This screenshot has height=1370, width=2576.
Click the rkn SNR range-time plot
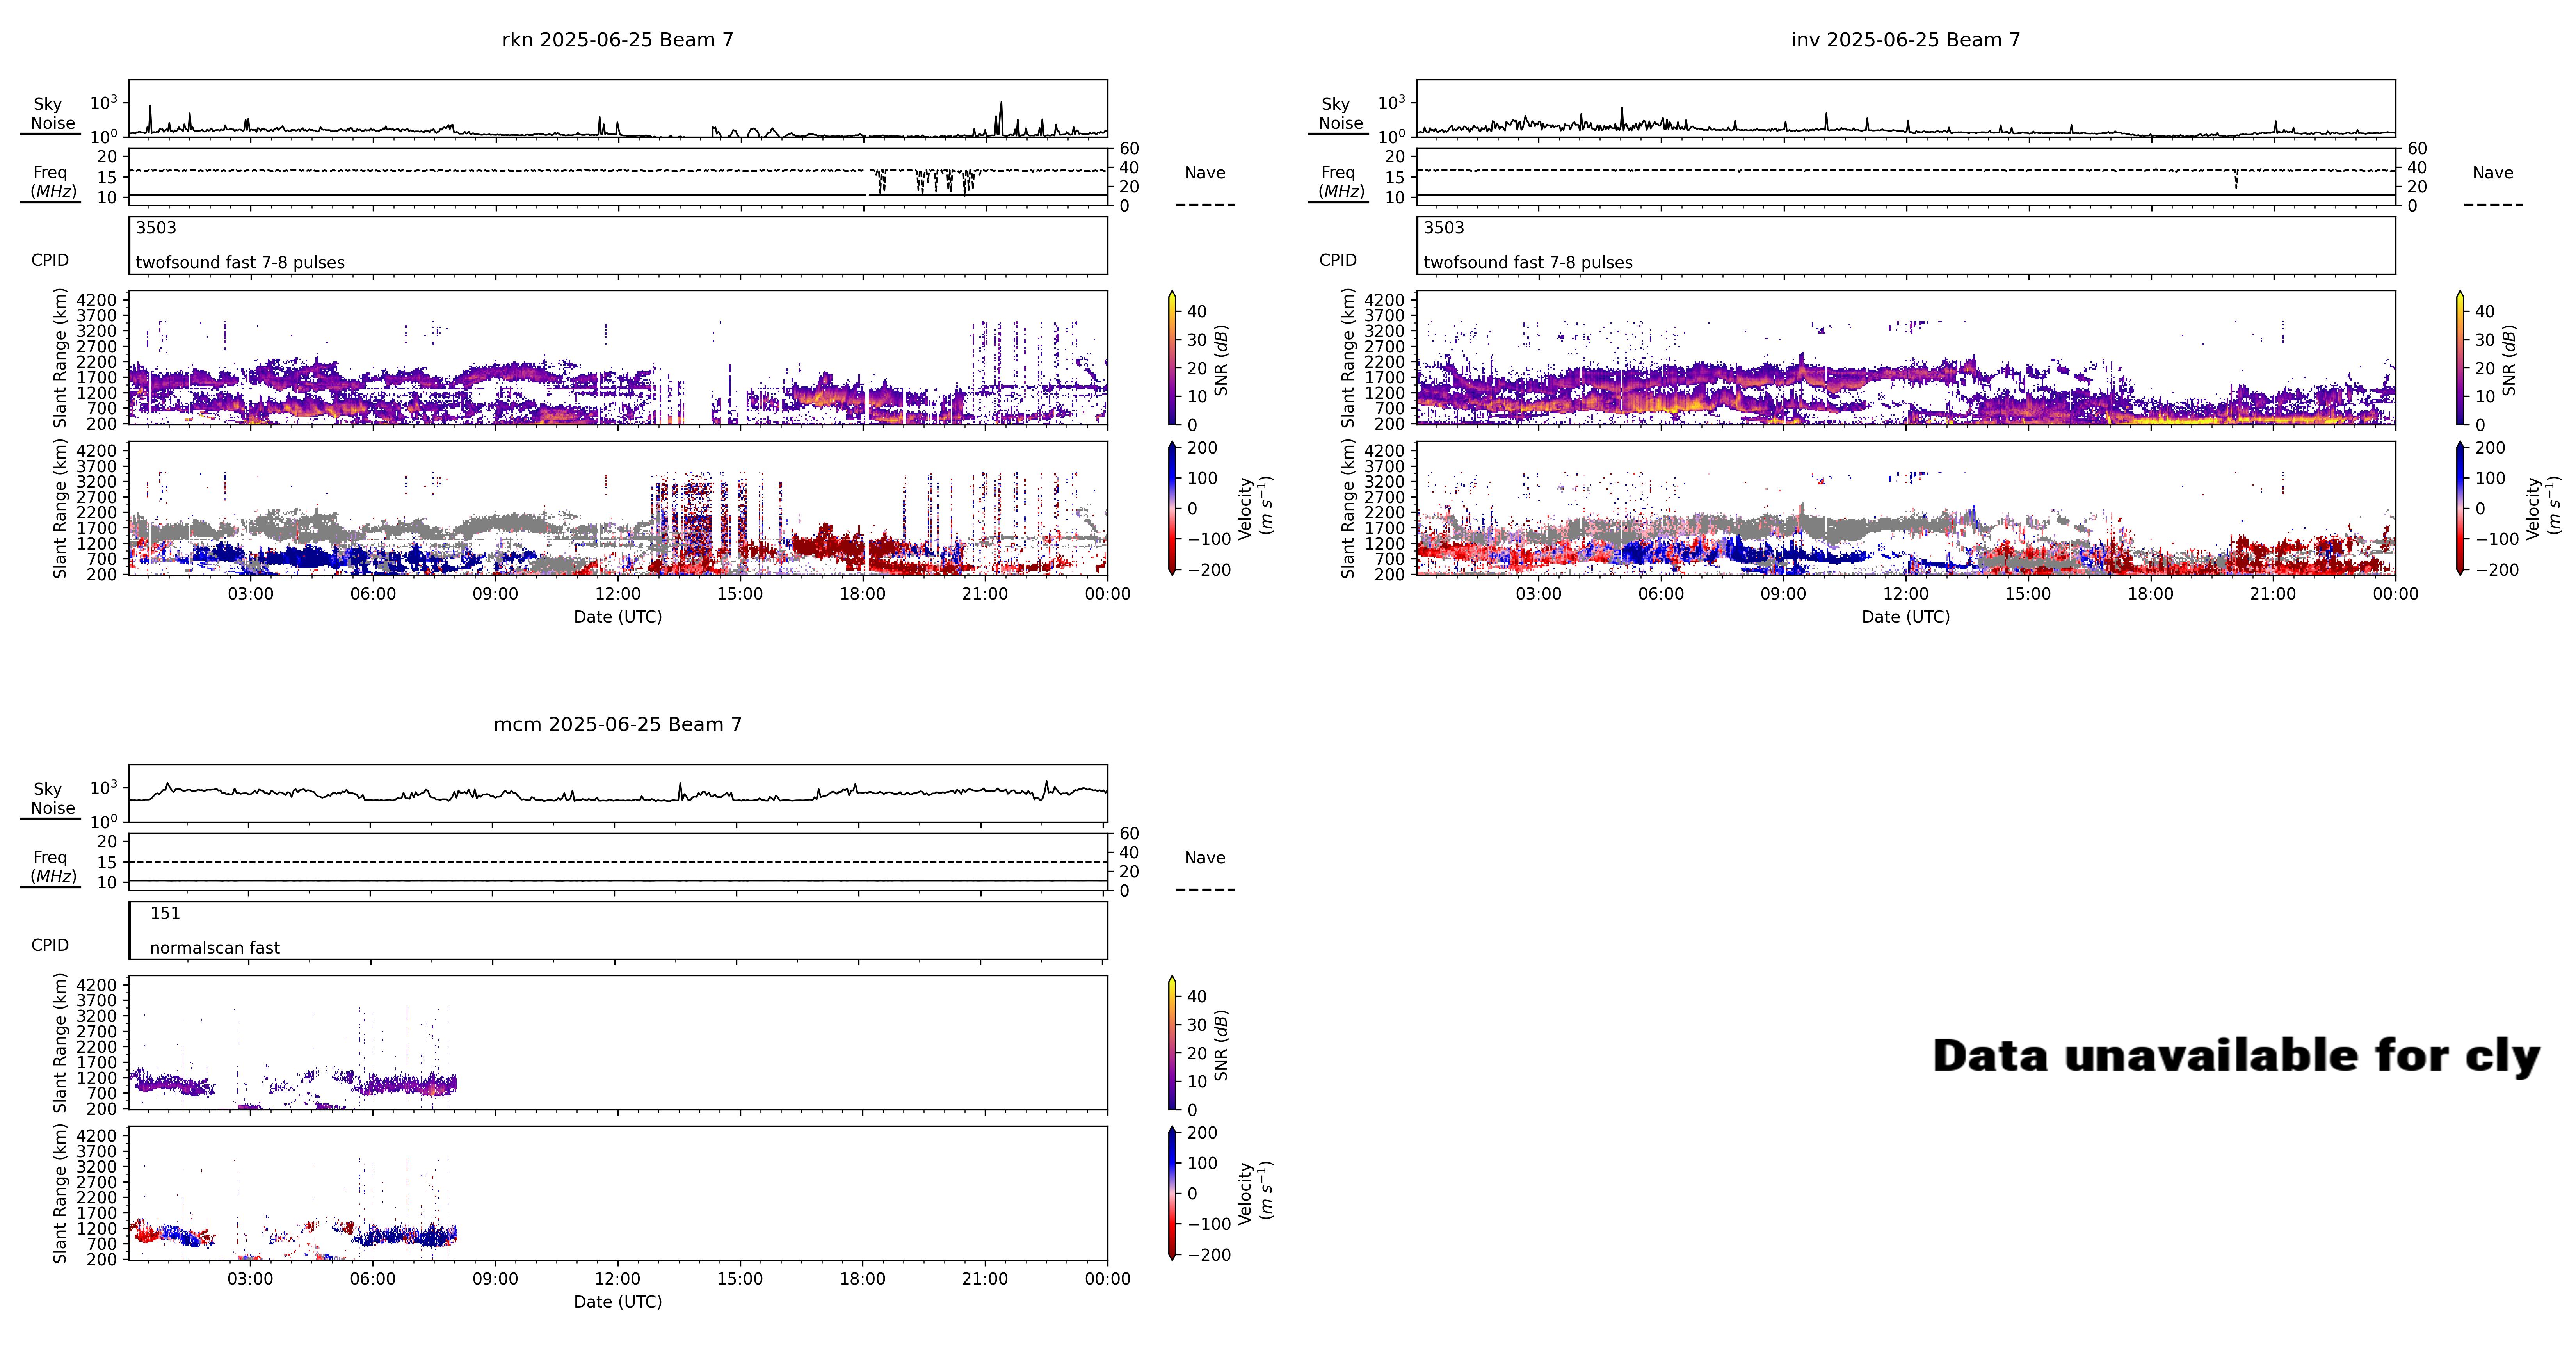tap(618, 357)
